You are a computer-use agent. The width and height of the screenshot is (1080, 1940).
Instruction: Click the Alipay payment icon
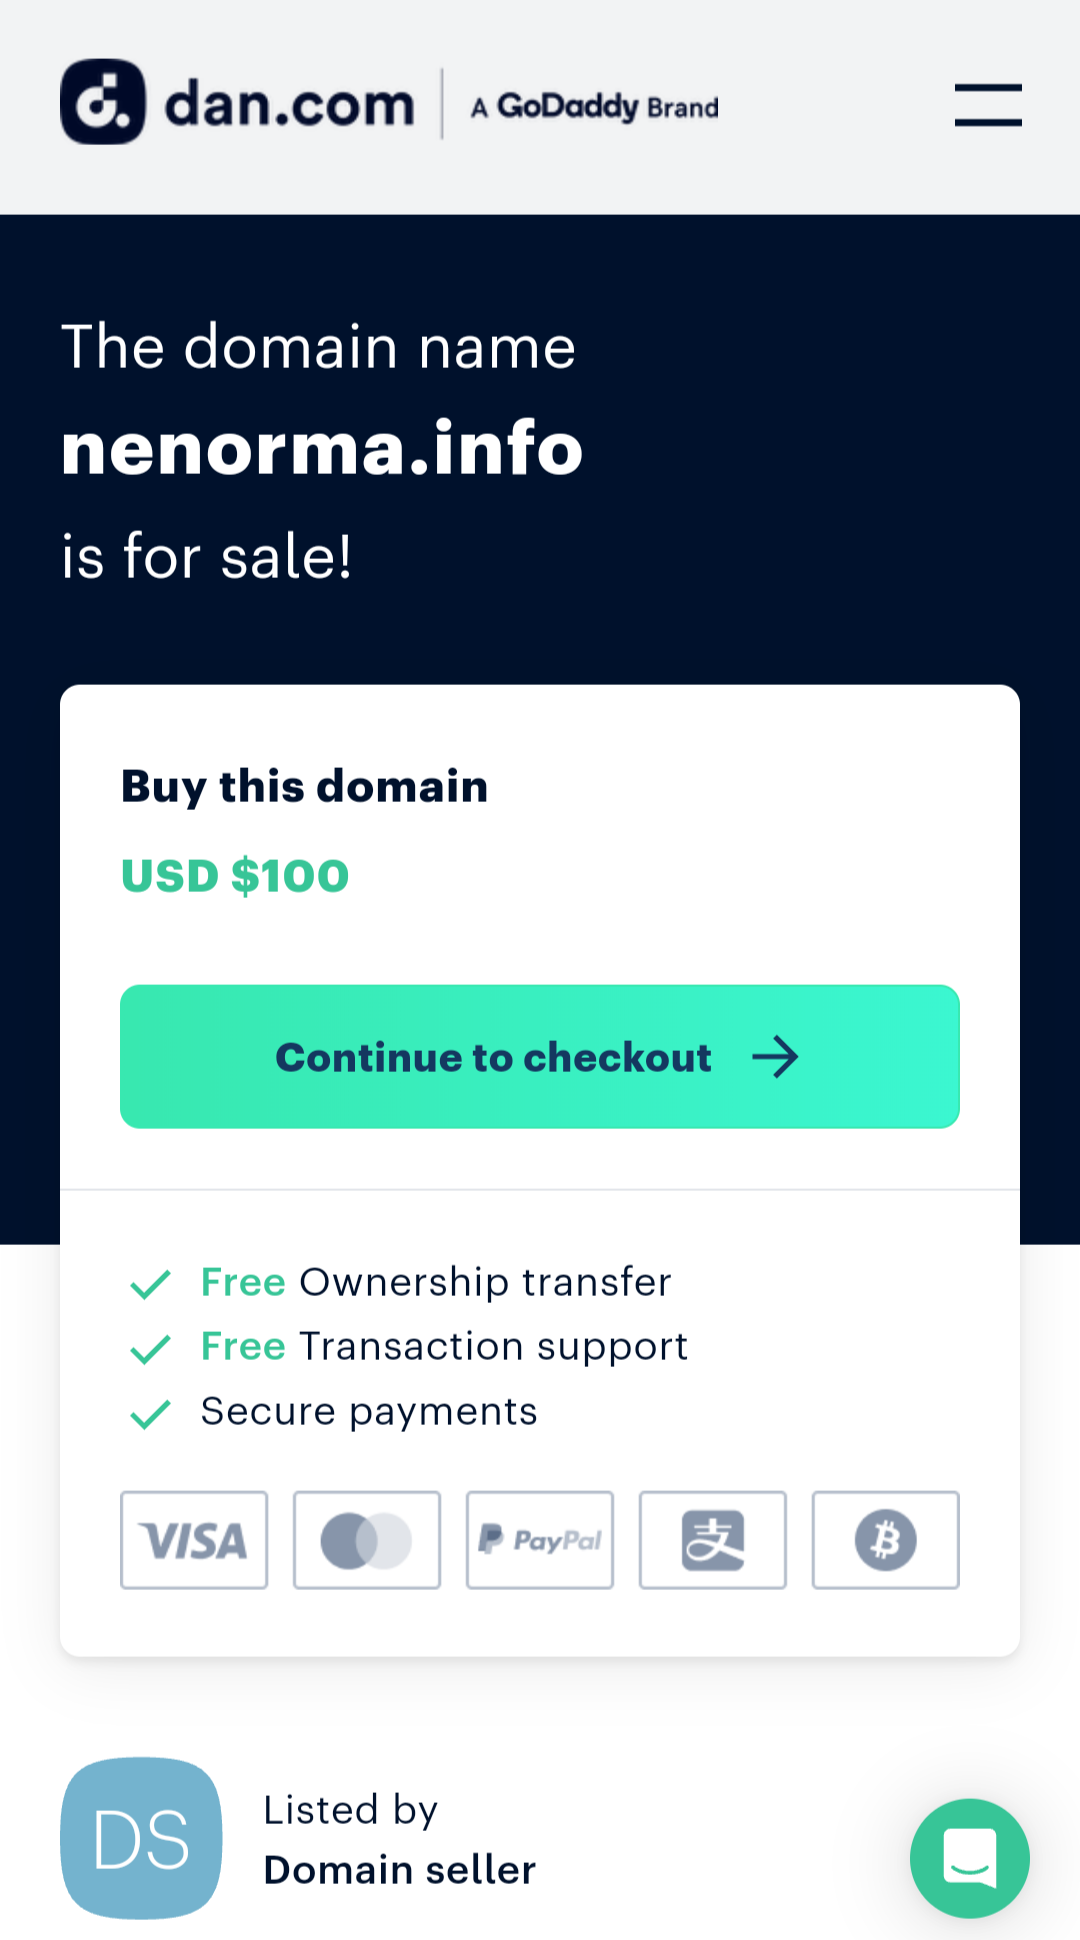713,1540
